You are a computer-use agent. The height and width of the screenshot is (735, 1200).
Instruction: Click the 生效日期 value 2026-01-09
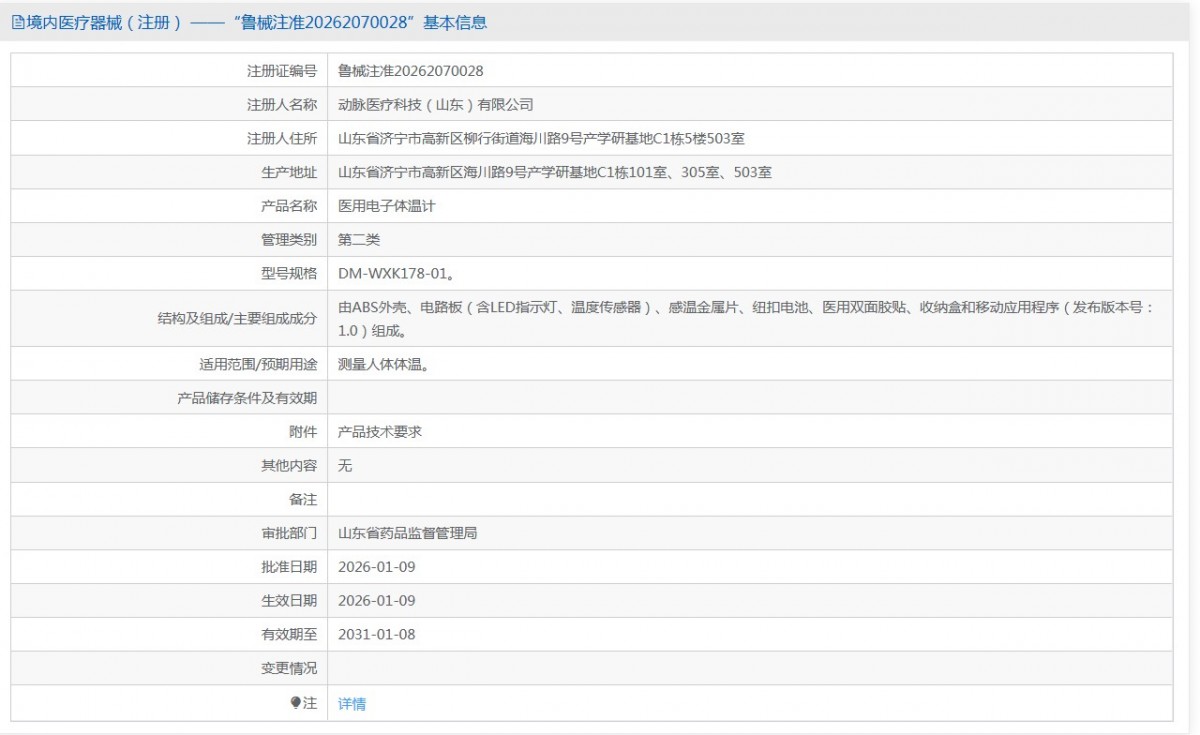coord(376,601)
